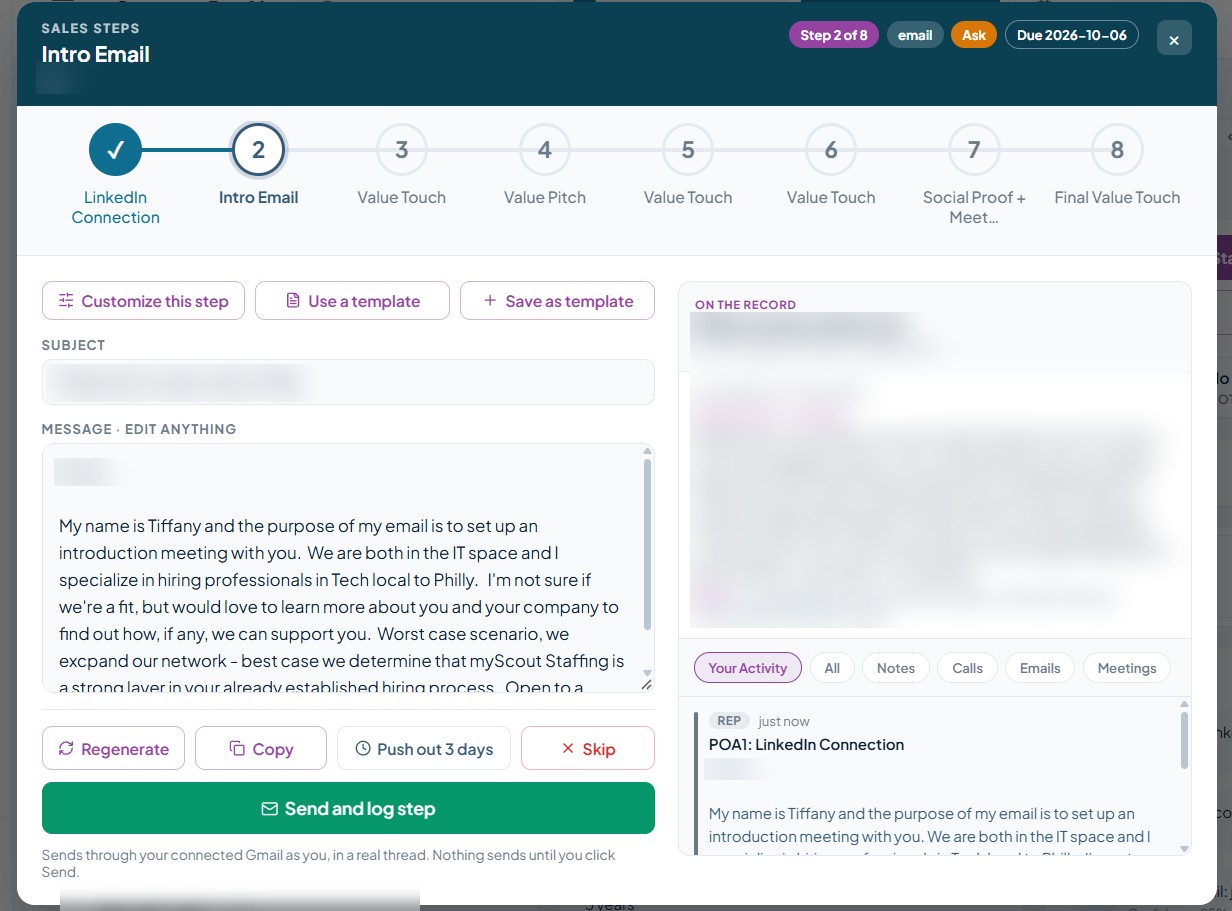Select step 2 Intro Email circle
Screen dimensions: 1232x911
(258, 150)
